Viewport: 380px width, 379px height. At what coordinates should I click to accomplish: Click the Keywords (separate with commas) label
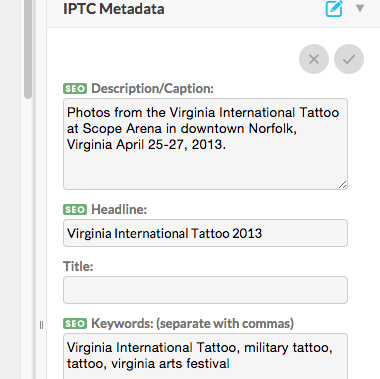click(192, 324)
